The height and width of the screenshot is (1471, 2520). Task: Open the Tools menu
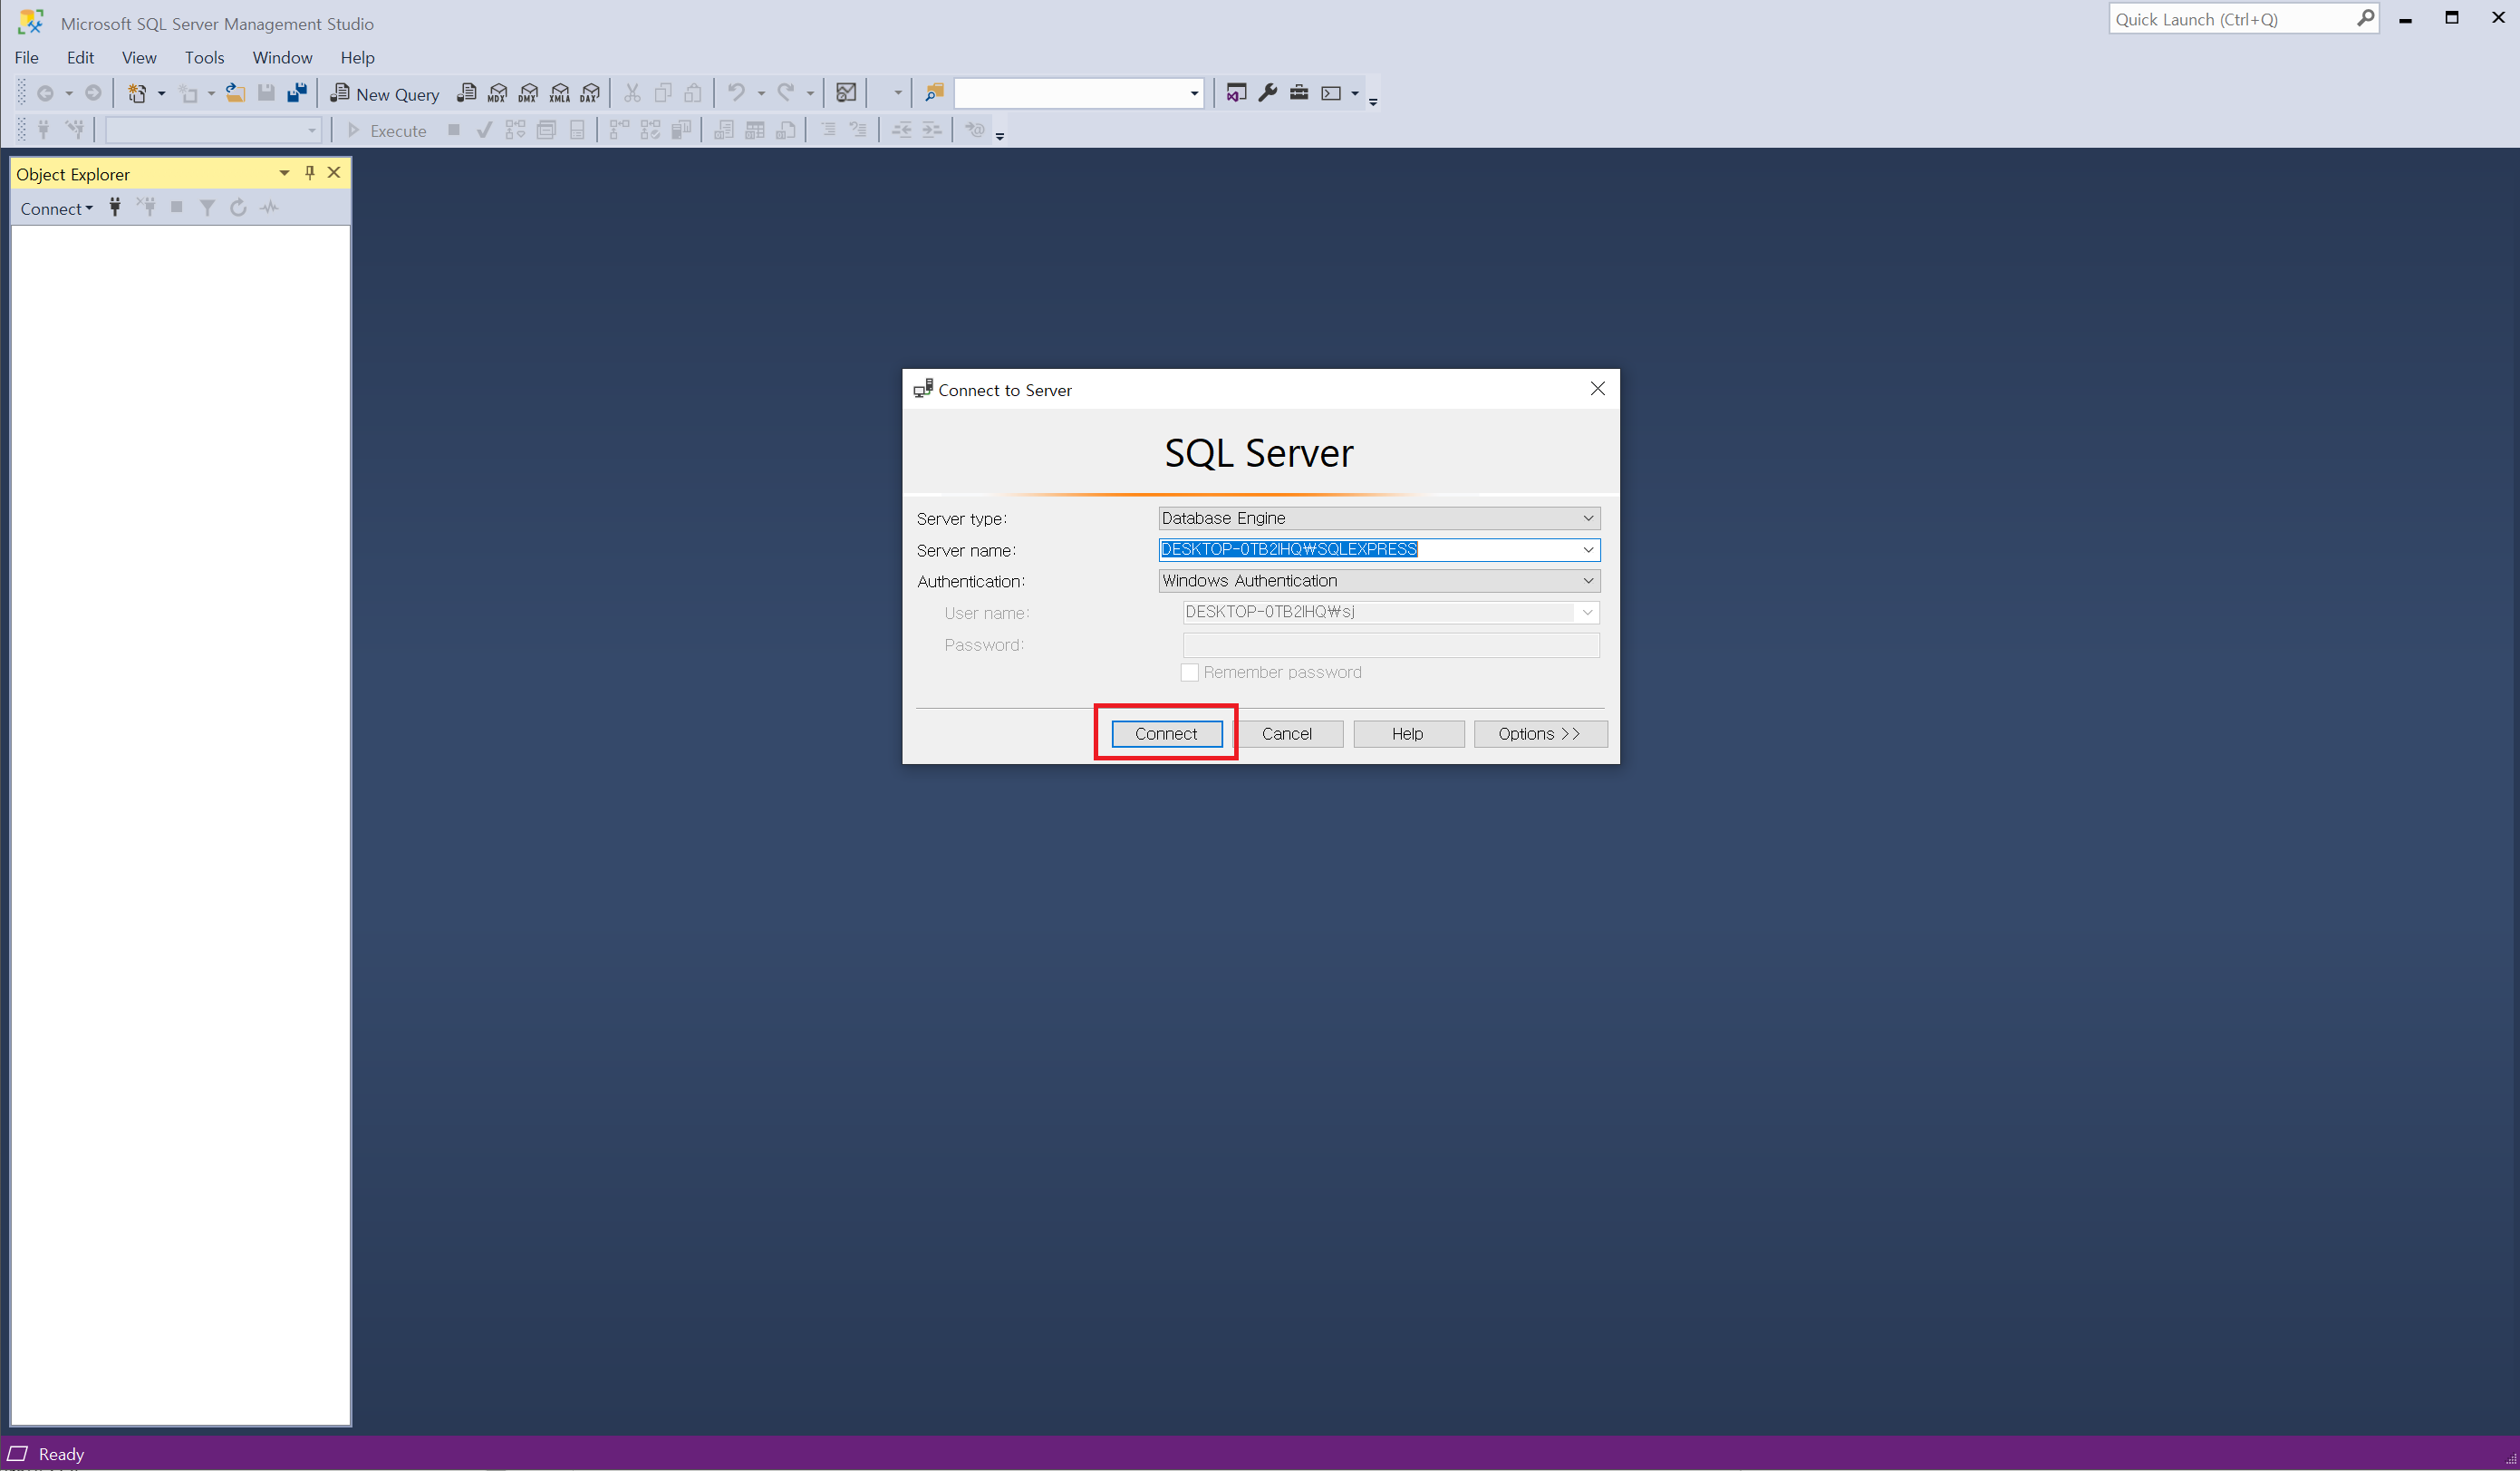coord(204,58)
